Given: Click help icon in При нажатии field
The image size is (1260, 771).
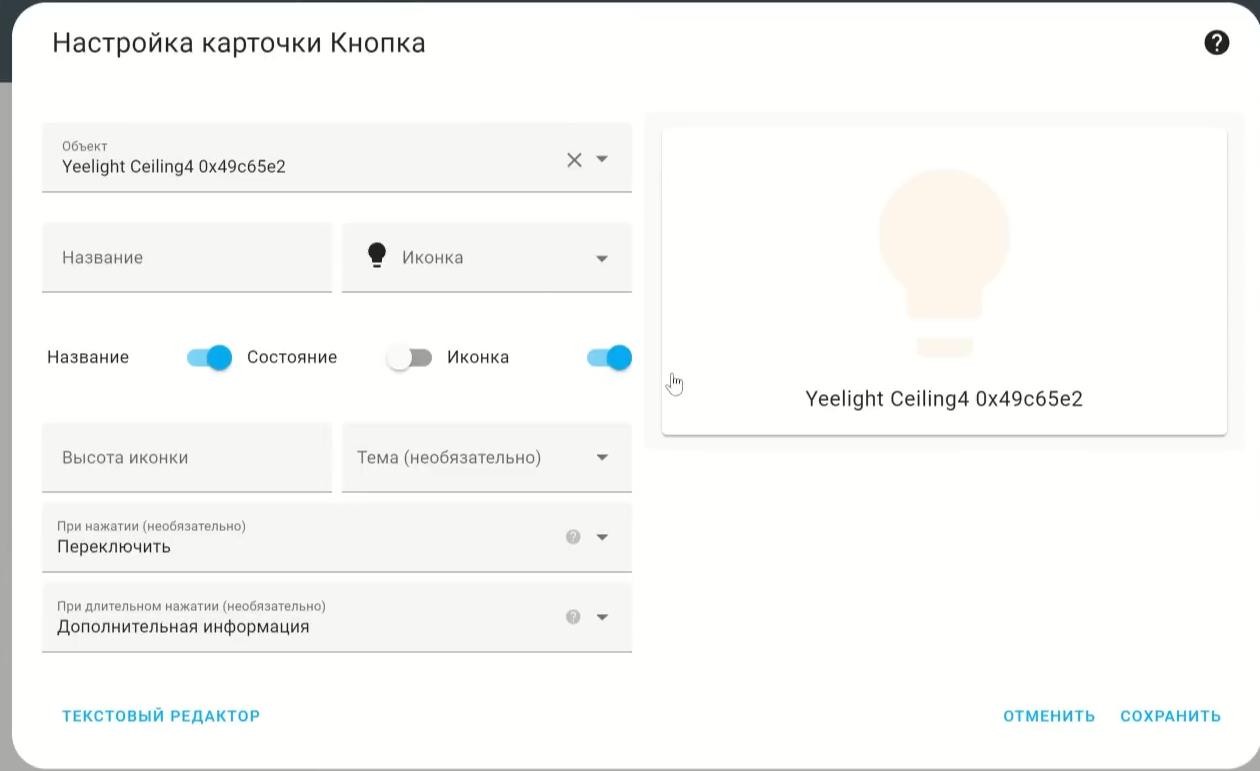Looking at the screenshot, I should [573, 537].
